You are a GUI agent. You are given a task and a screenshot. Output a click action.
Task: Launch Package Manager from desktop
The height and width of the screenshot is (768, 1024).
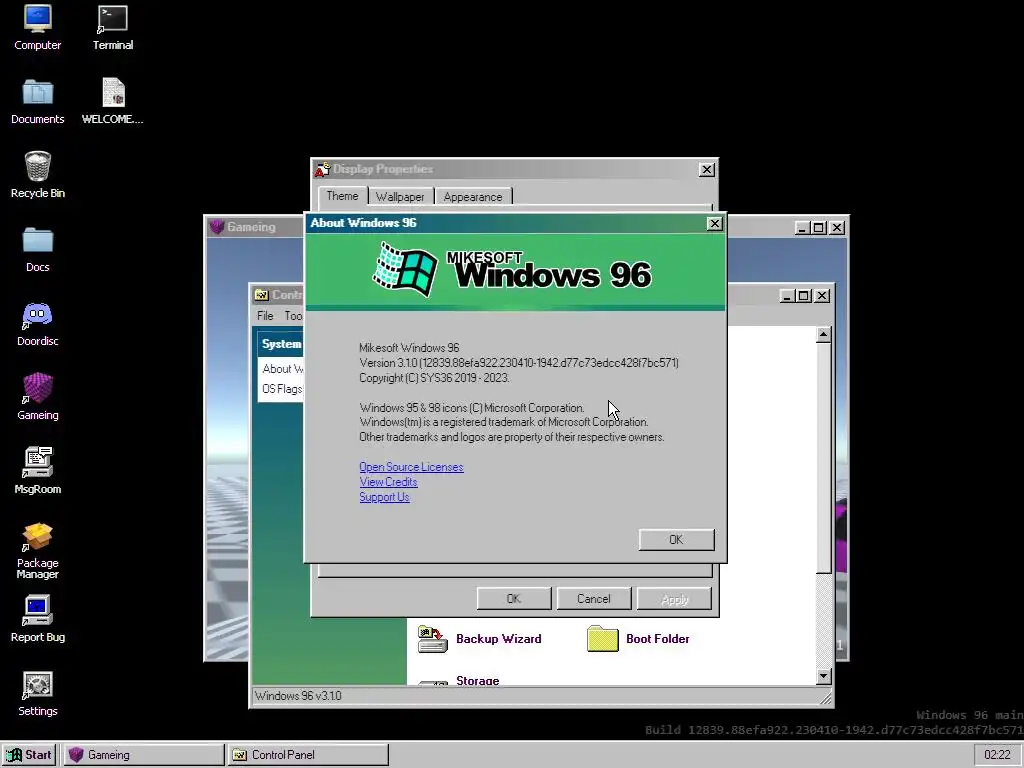[37, 551]
